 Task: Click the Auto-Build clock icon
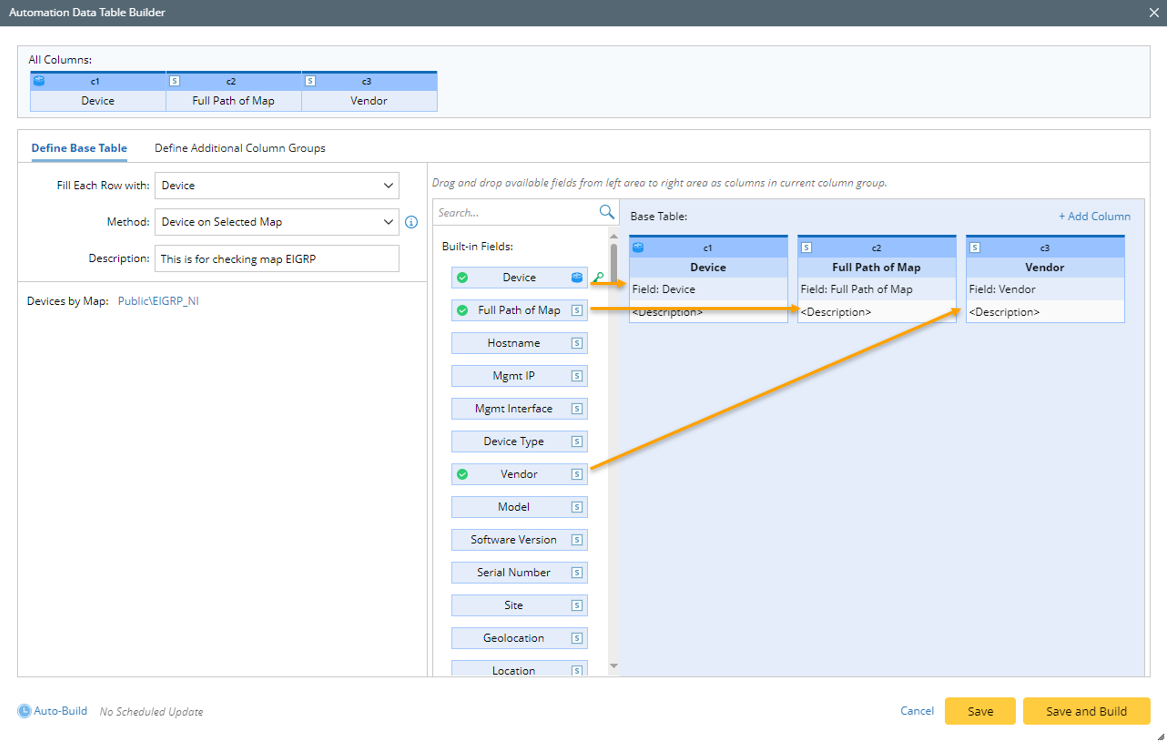(24, 711)
